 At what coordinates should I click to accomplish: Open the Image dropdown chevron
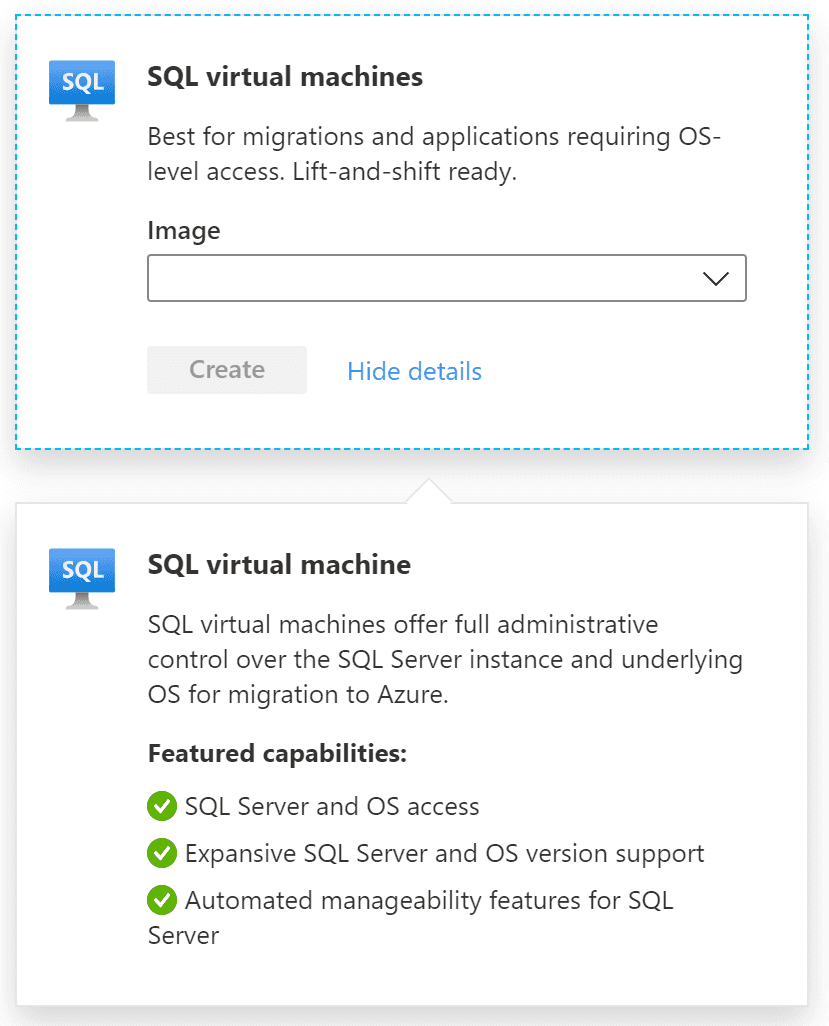(716, 279)
